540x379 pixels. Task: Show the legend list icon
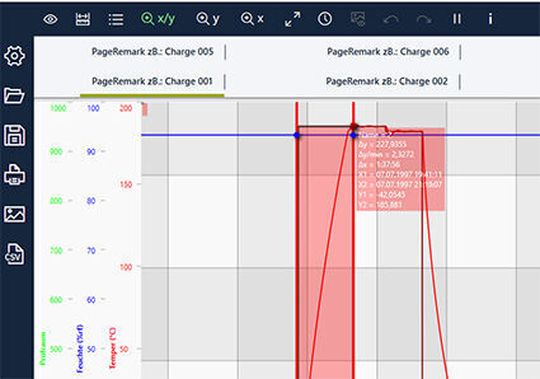pyautogui.click(x=116, y=20)
